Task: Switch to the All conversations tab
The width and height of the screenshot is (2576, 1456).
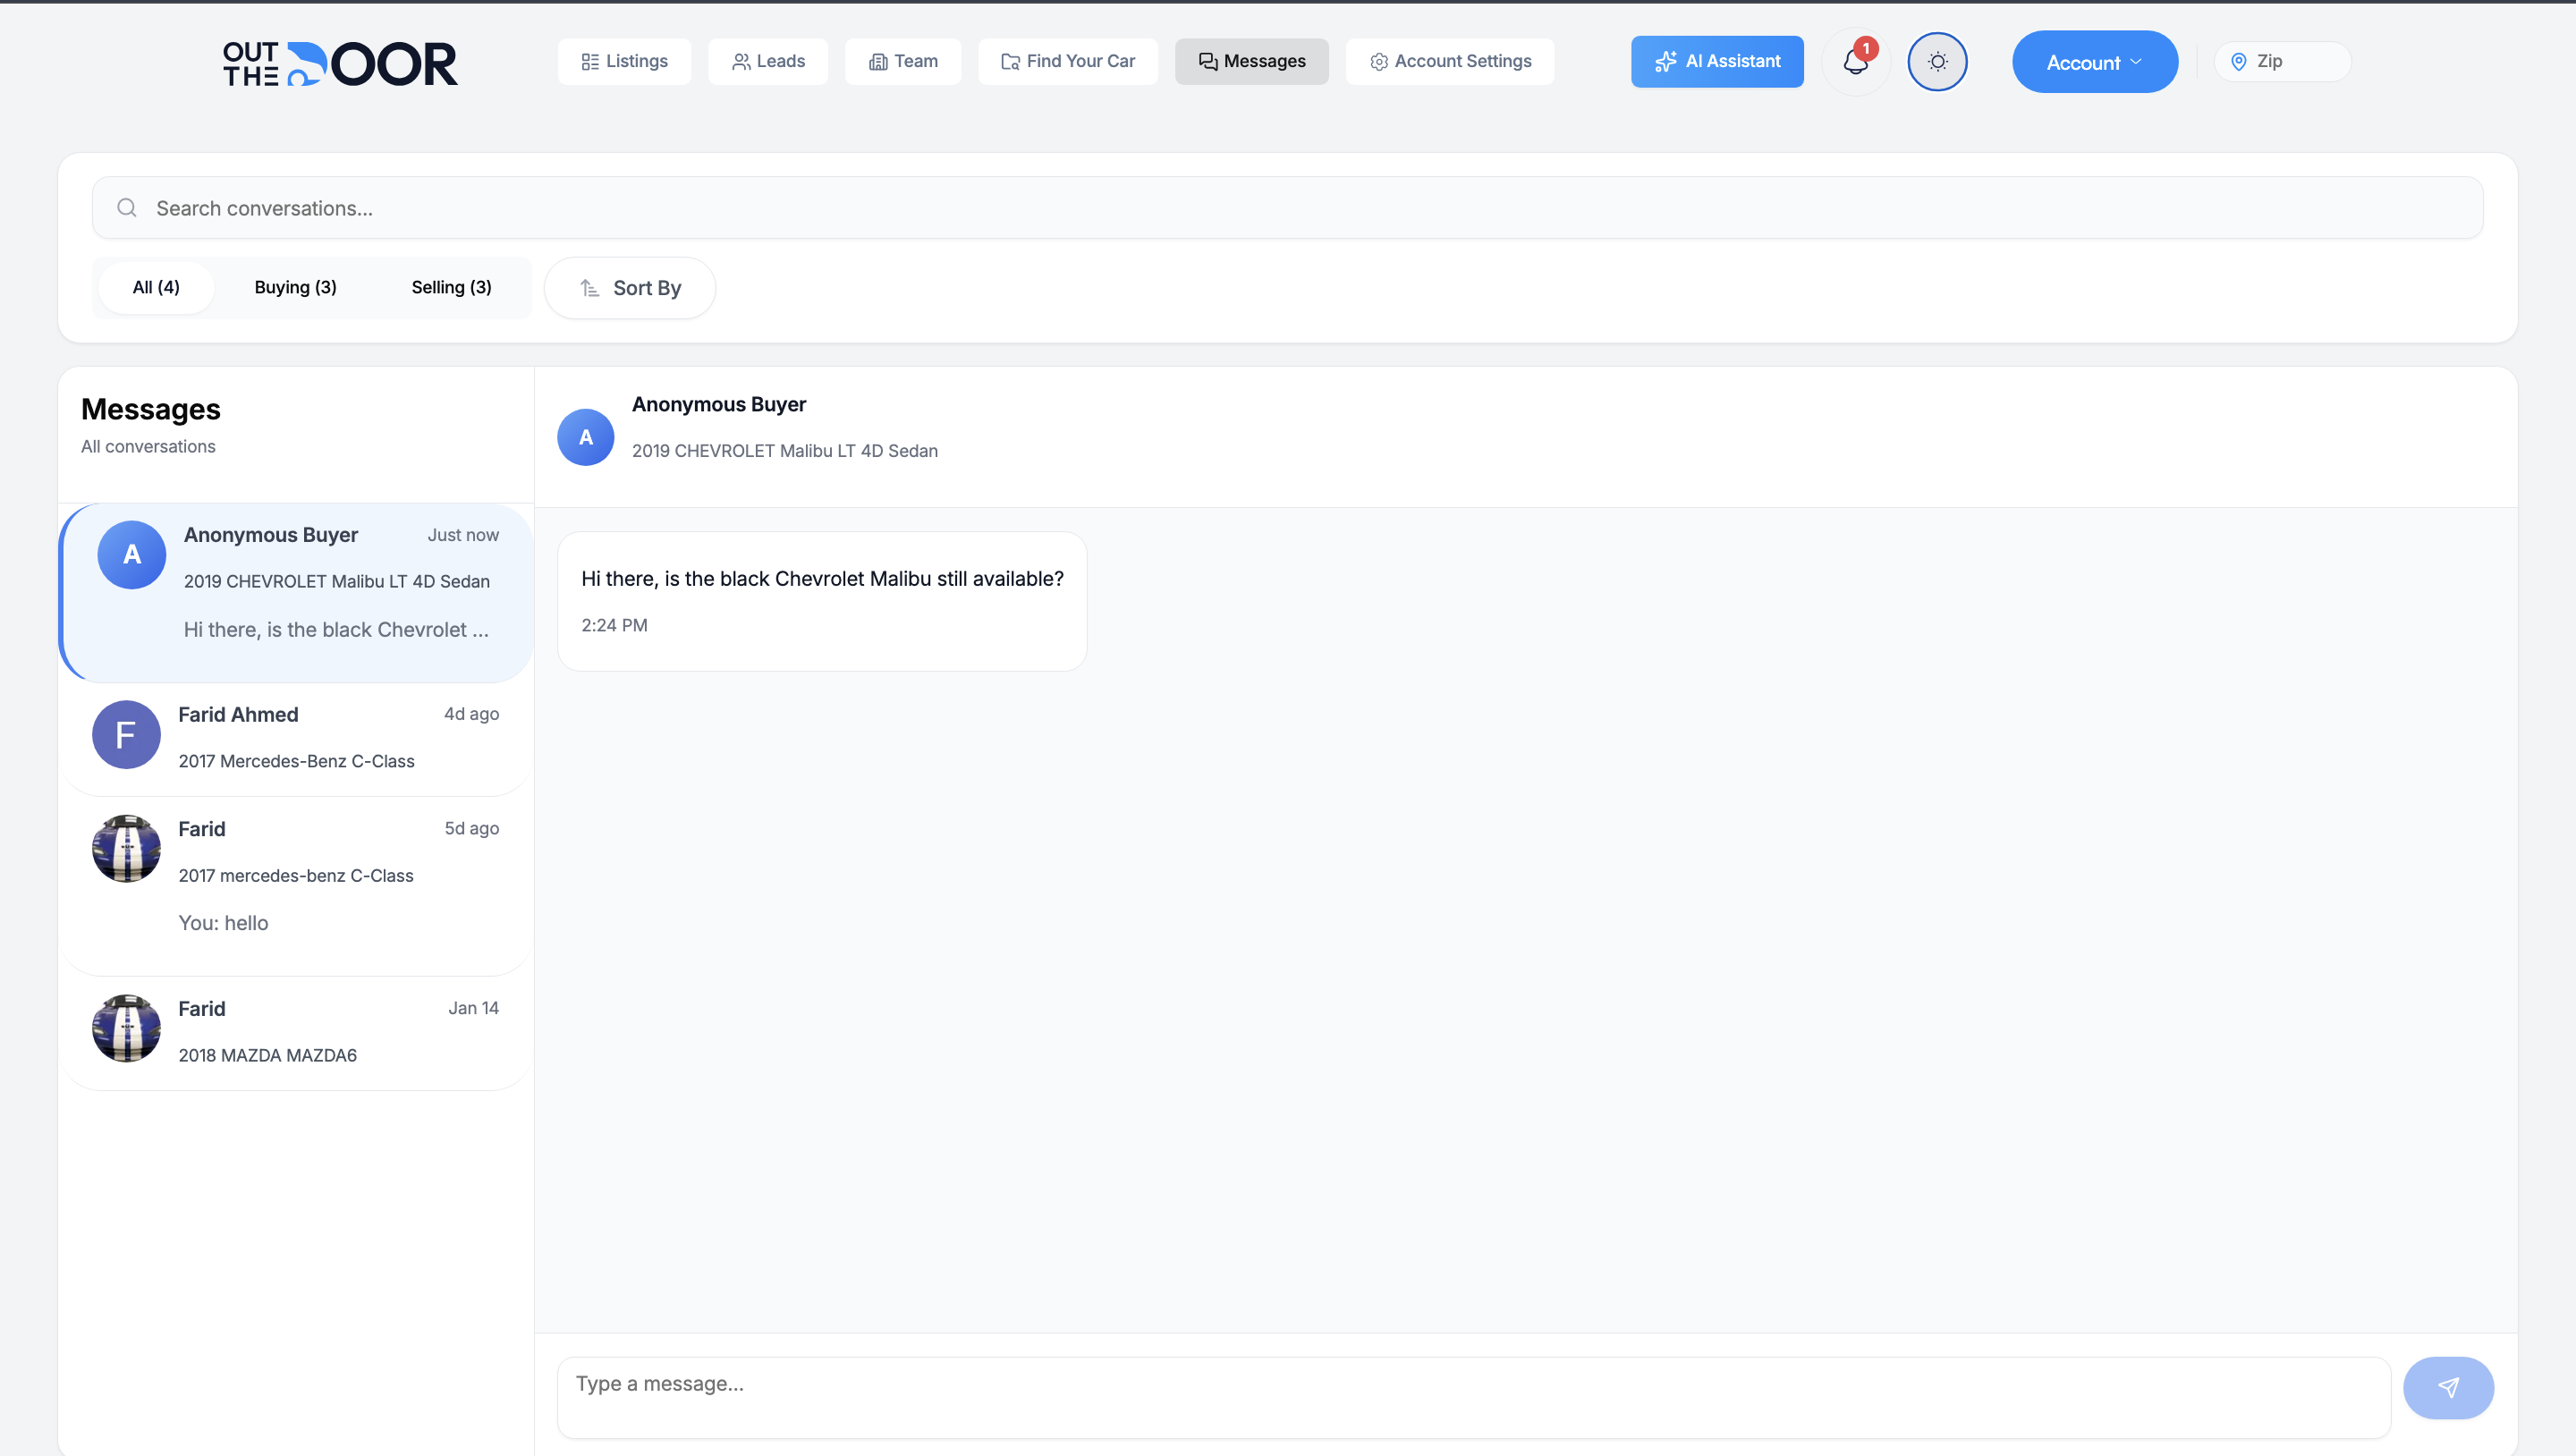Action: tap(156, 287)
